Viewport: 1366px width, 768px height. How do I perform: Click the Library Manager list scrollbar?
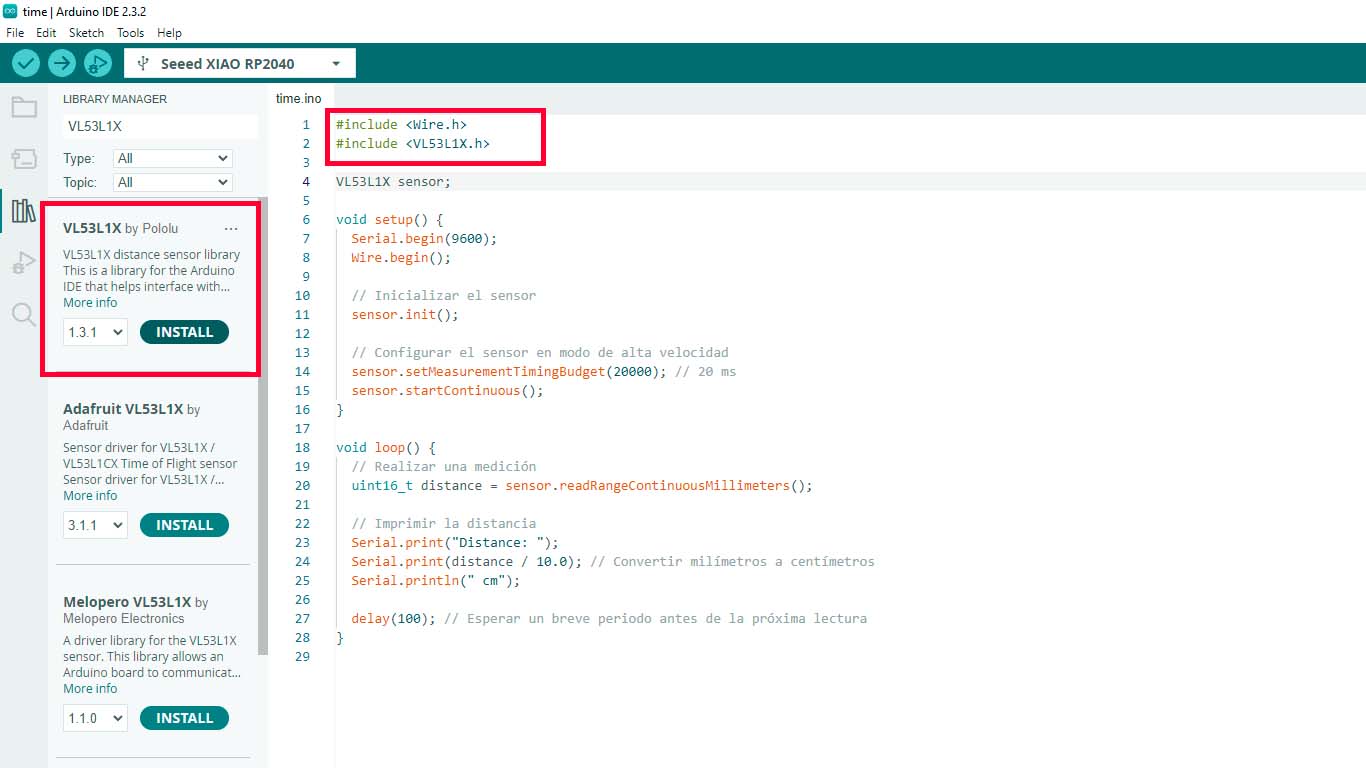tap(263, 425)
